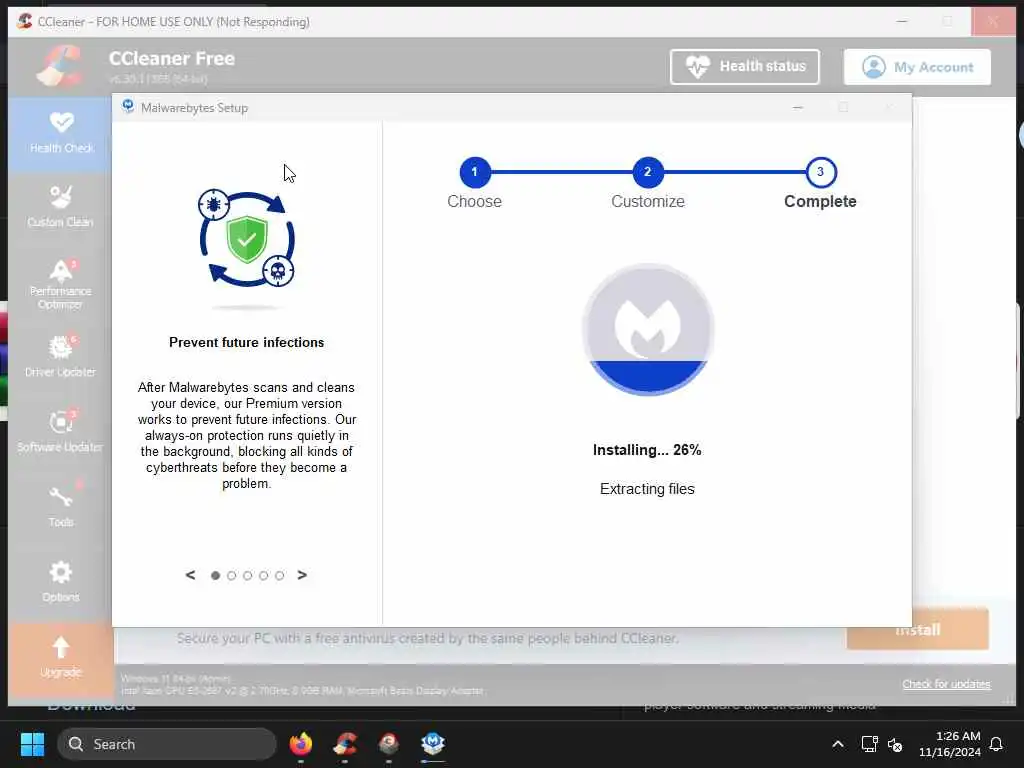Click the taskbar Search box

pyautogui.click(x=167, y=744)
